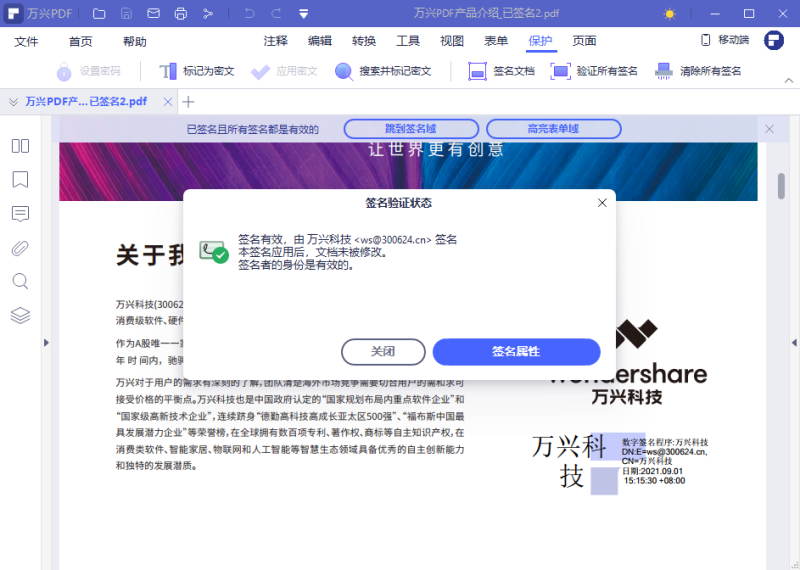This screenshot has width=800, height=570.
Task: Click the share icon in title bar
Action: tap(208, 14)
